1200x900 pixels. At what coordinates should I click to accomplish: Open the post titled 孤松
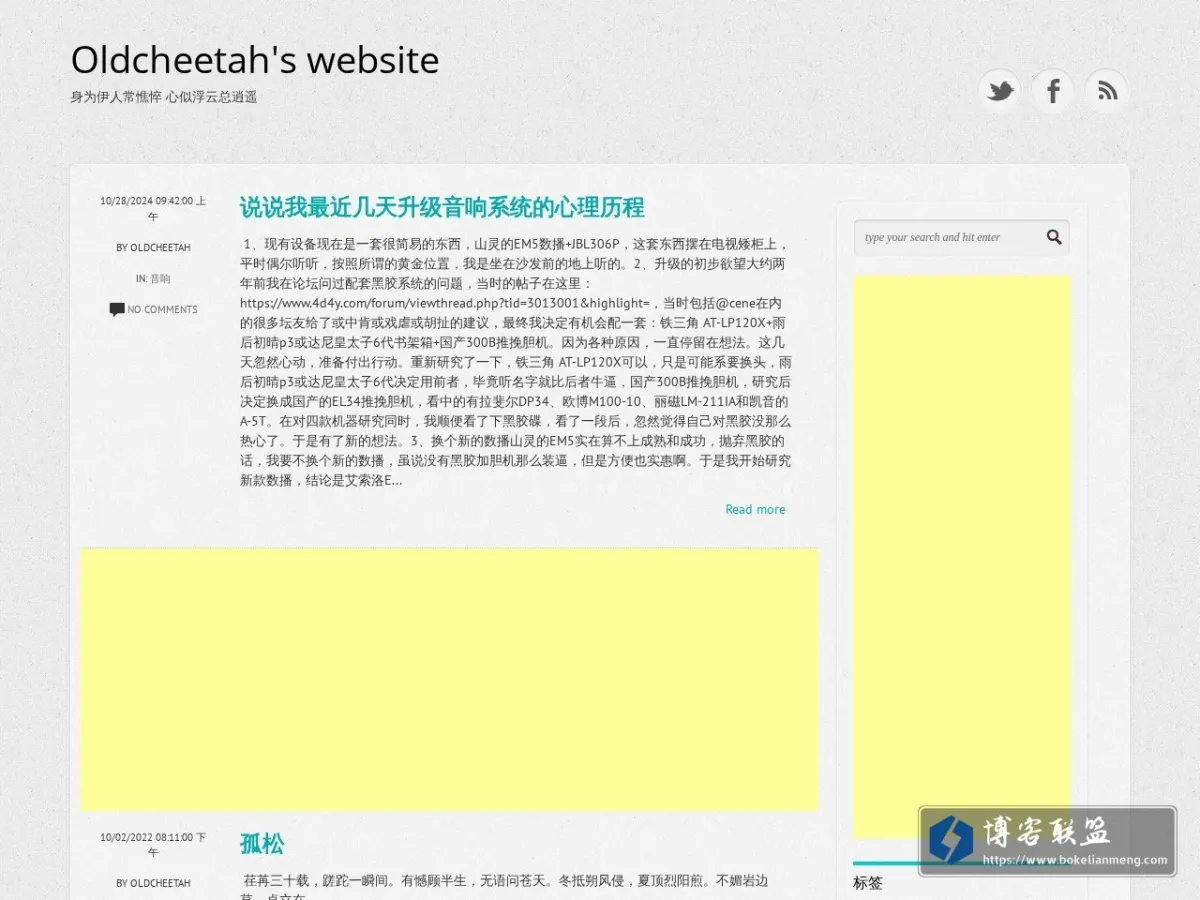(x=262, y=843)
